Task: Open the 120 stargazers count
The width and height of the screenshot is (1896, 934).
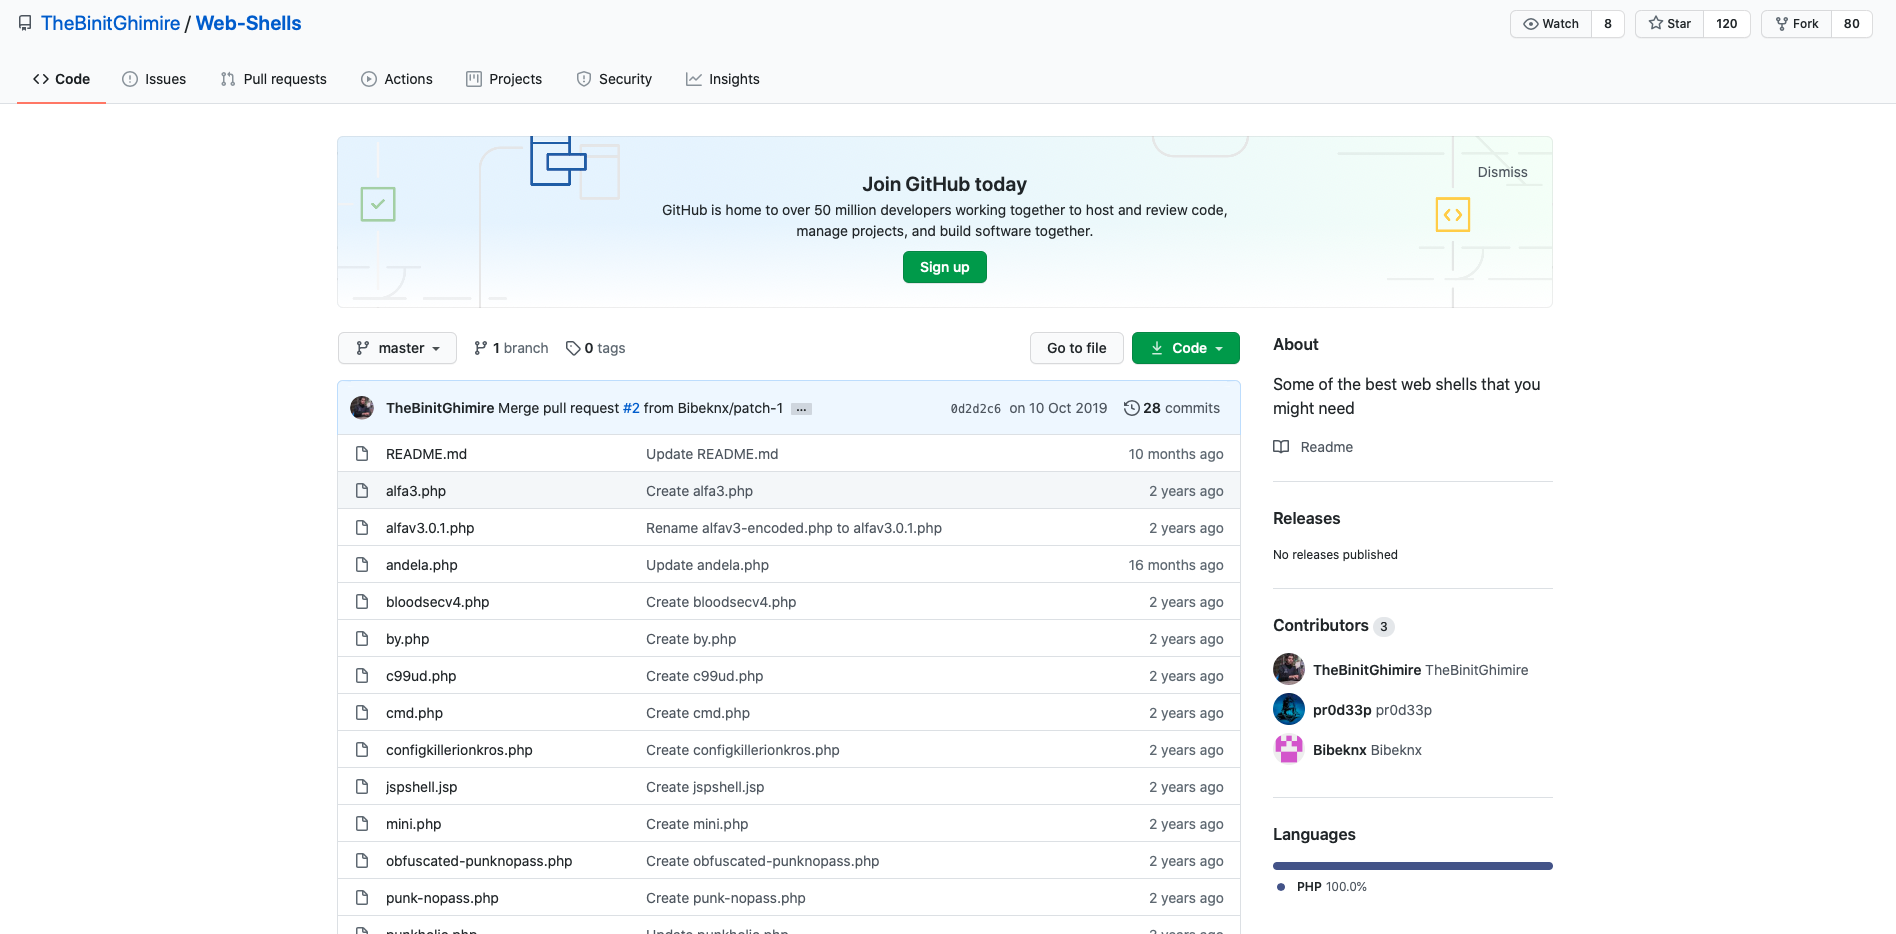Action: (x=1727, y=24)
